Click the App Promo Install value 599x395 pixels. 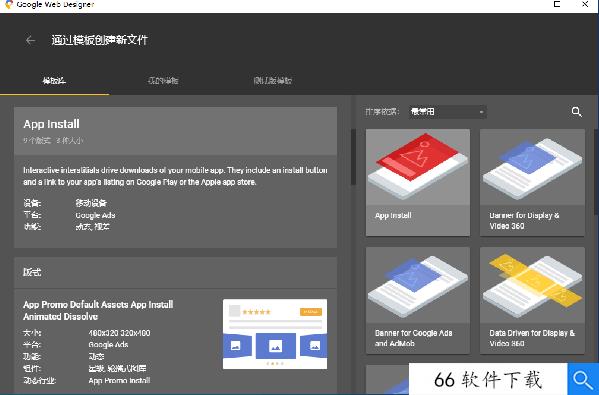120,380
